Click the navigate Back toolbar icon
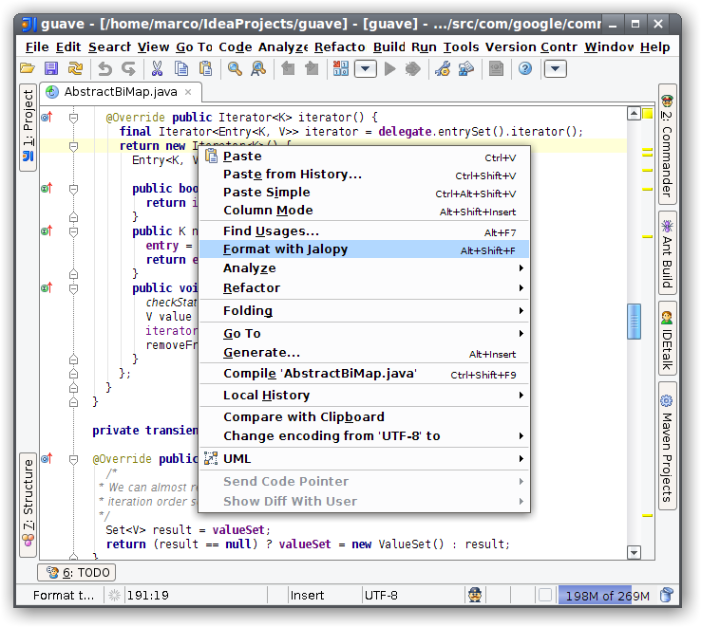Viewport: 701px width, 627px height. point(288,68)
